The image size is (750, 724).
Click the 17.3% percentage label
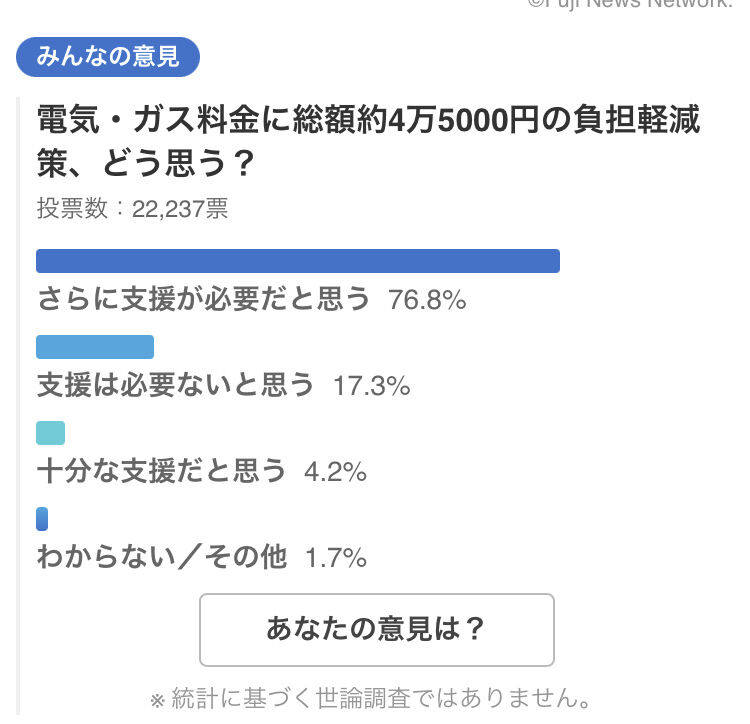pyautogui.click(x=372, y=386)
